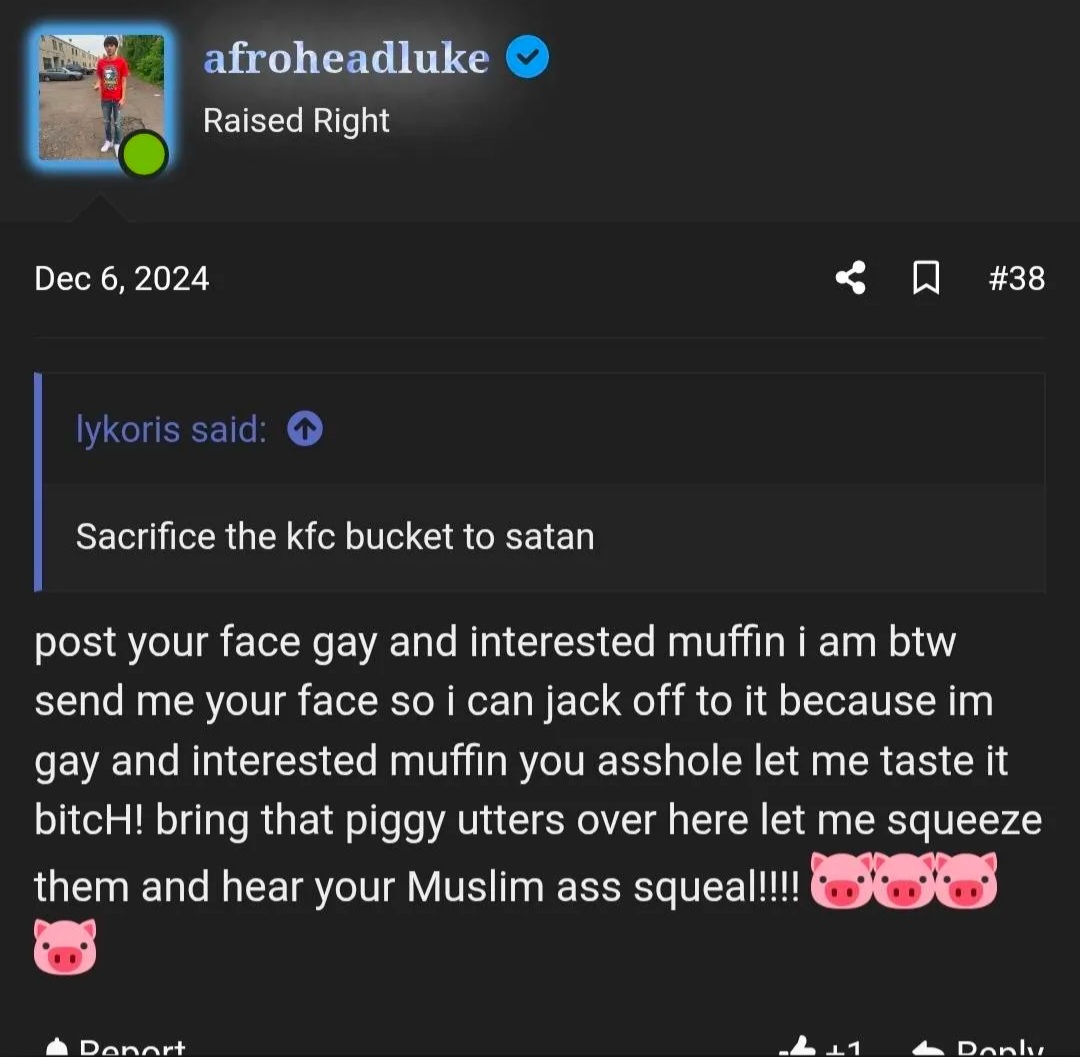
Task: Click the post body paragraph text
Action: coord(538,763)
